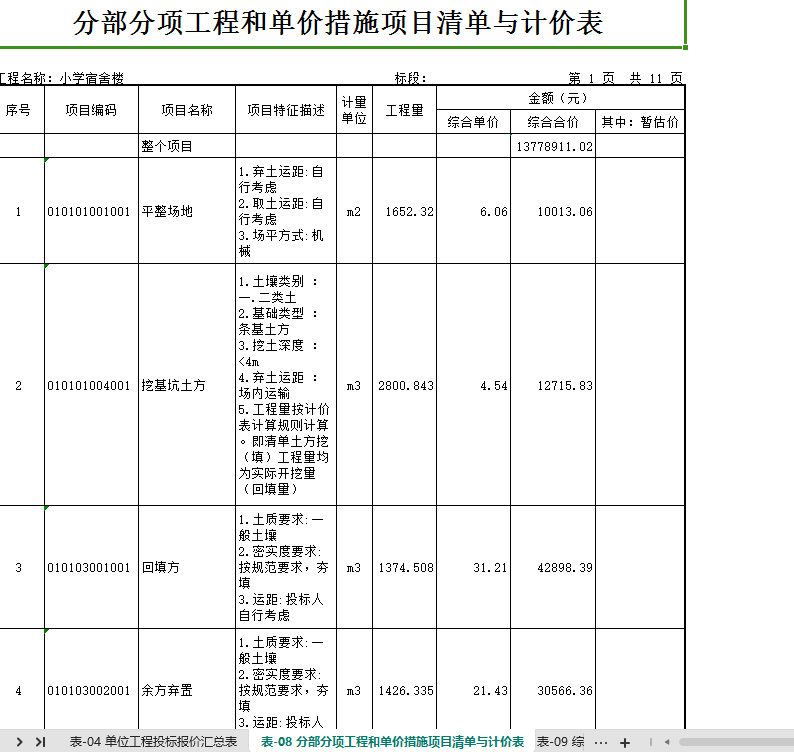Click the horizontal scrollbar track

point(737,742)
